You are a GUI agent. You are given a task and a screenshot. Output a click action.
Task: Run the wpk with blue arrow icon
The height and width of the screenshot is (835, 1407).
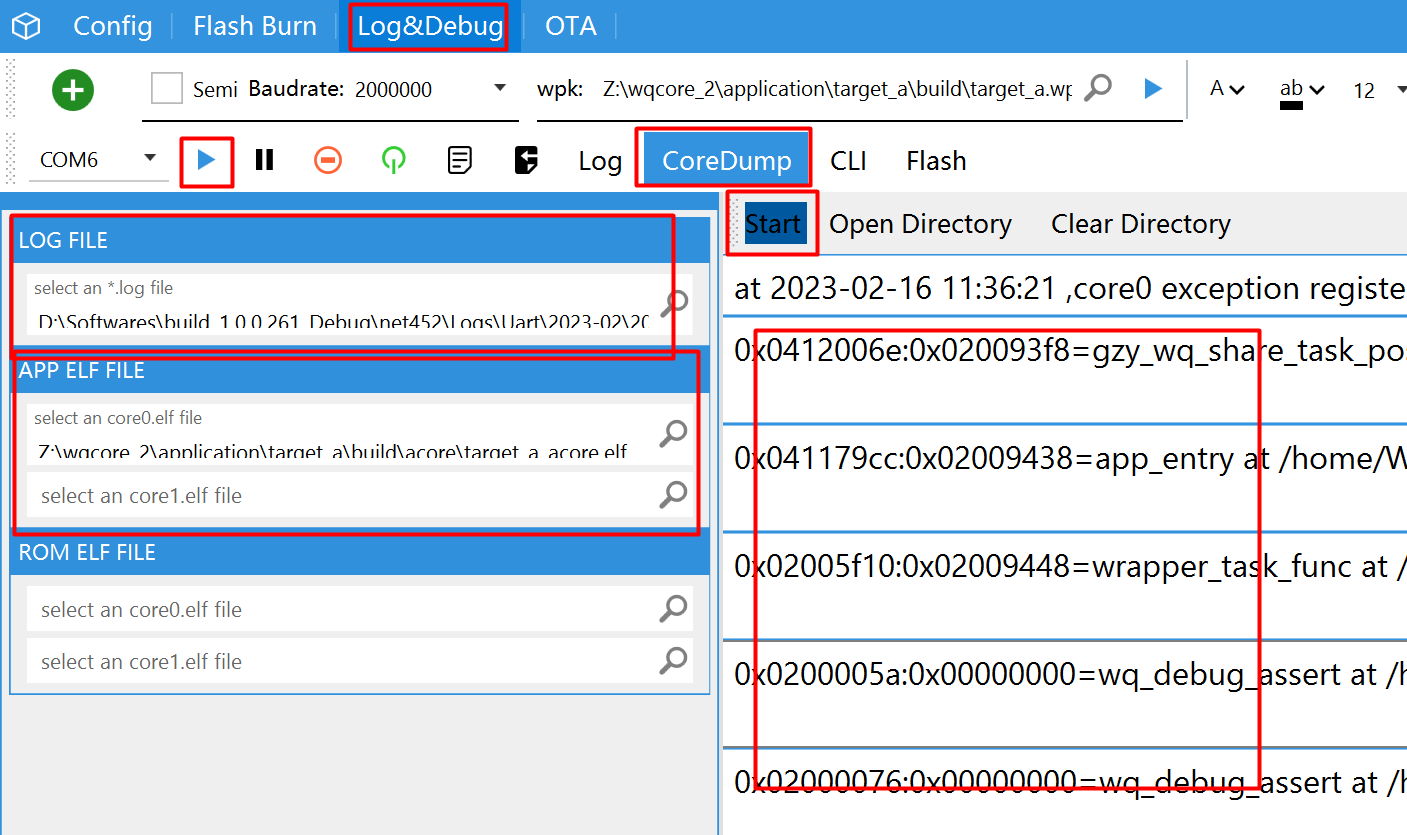pyautogui.click(x=1152, y=88)
